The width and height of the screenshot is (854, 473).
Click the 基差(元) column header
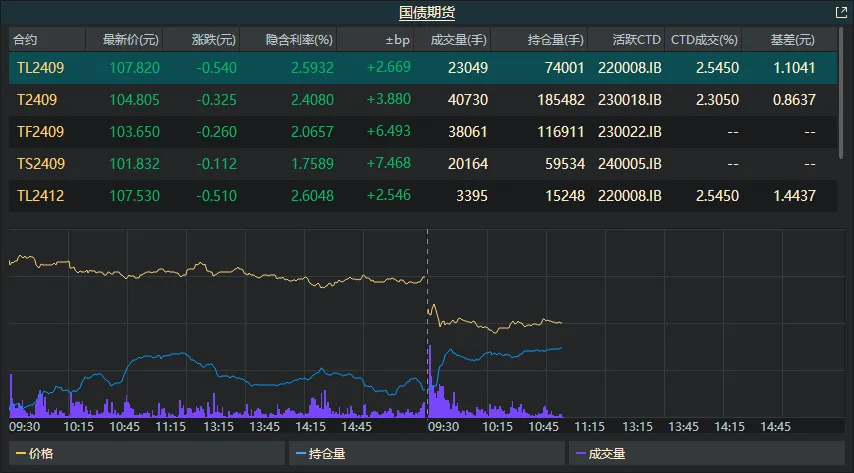792,40
